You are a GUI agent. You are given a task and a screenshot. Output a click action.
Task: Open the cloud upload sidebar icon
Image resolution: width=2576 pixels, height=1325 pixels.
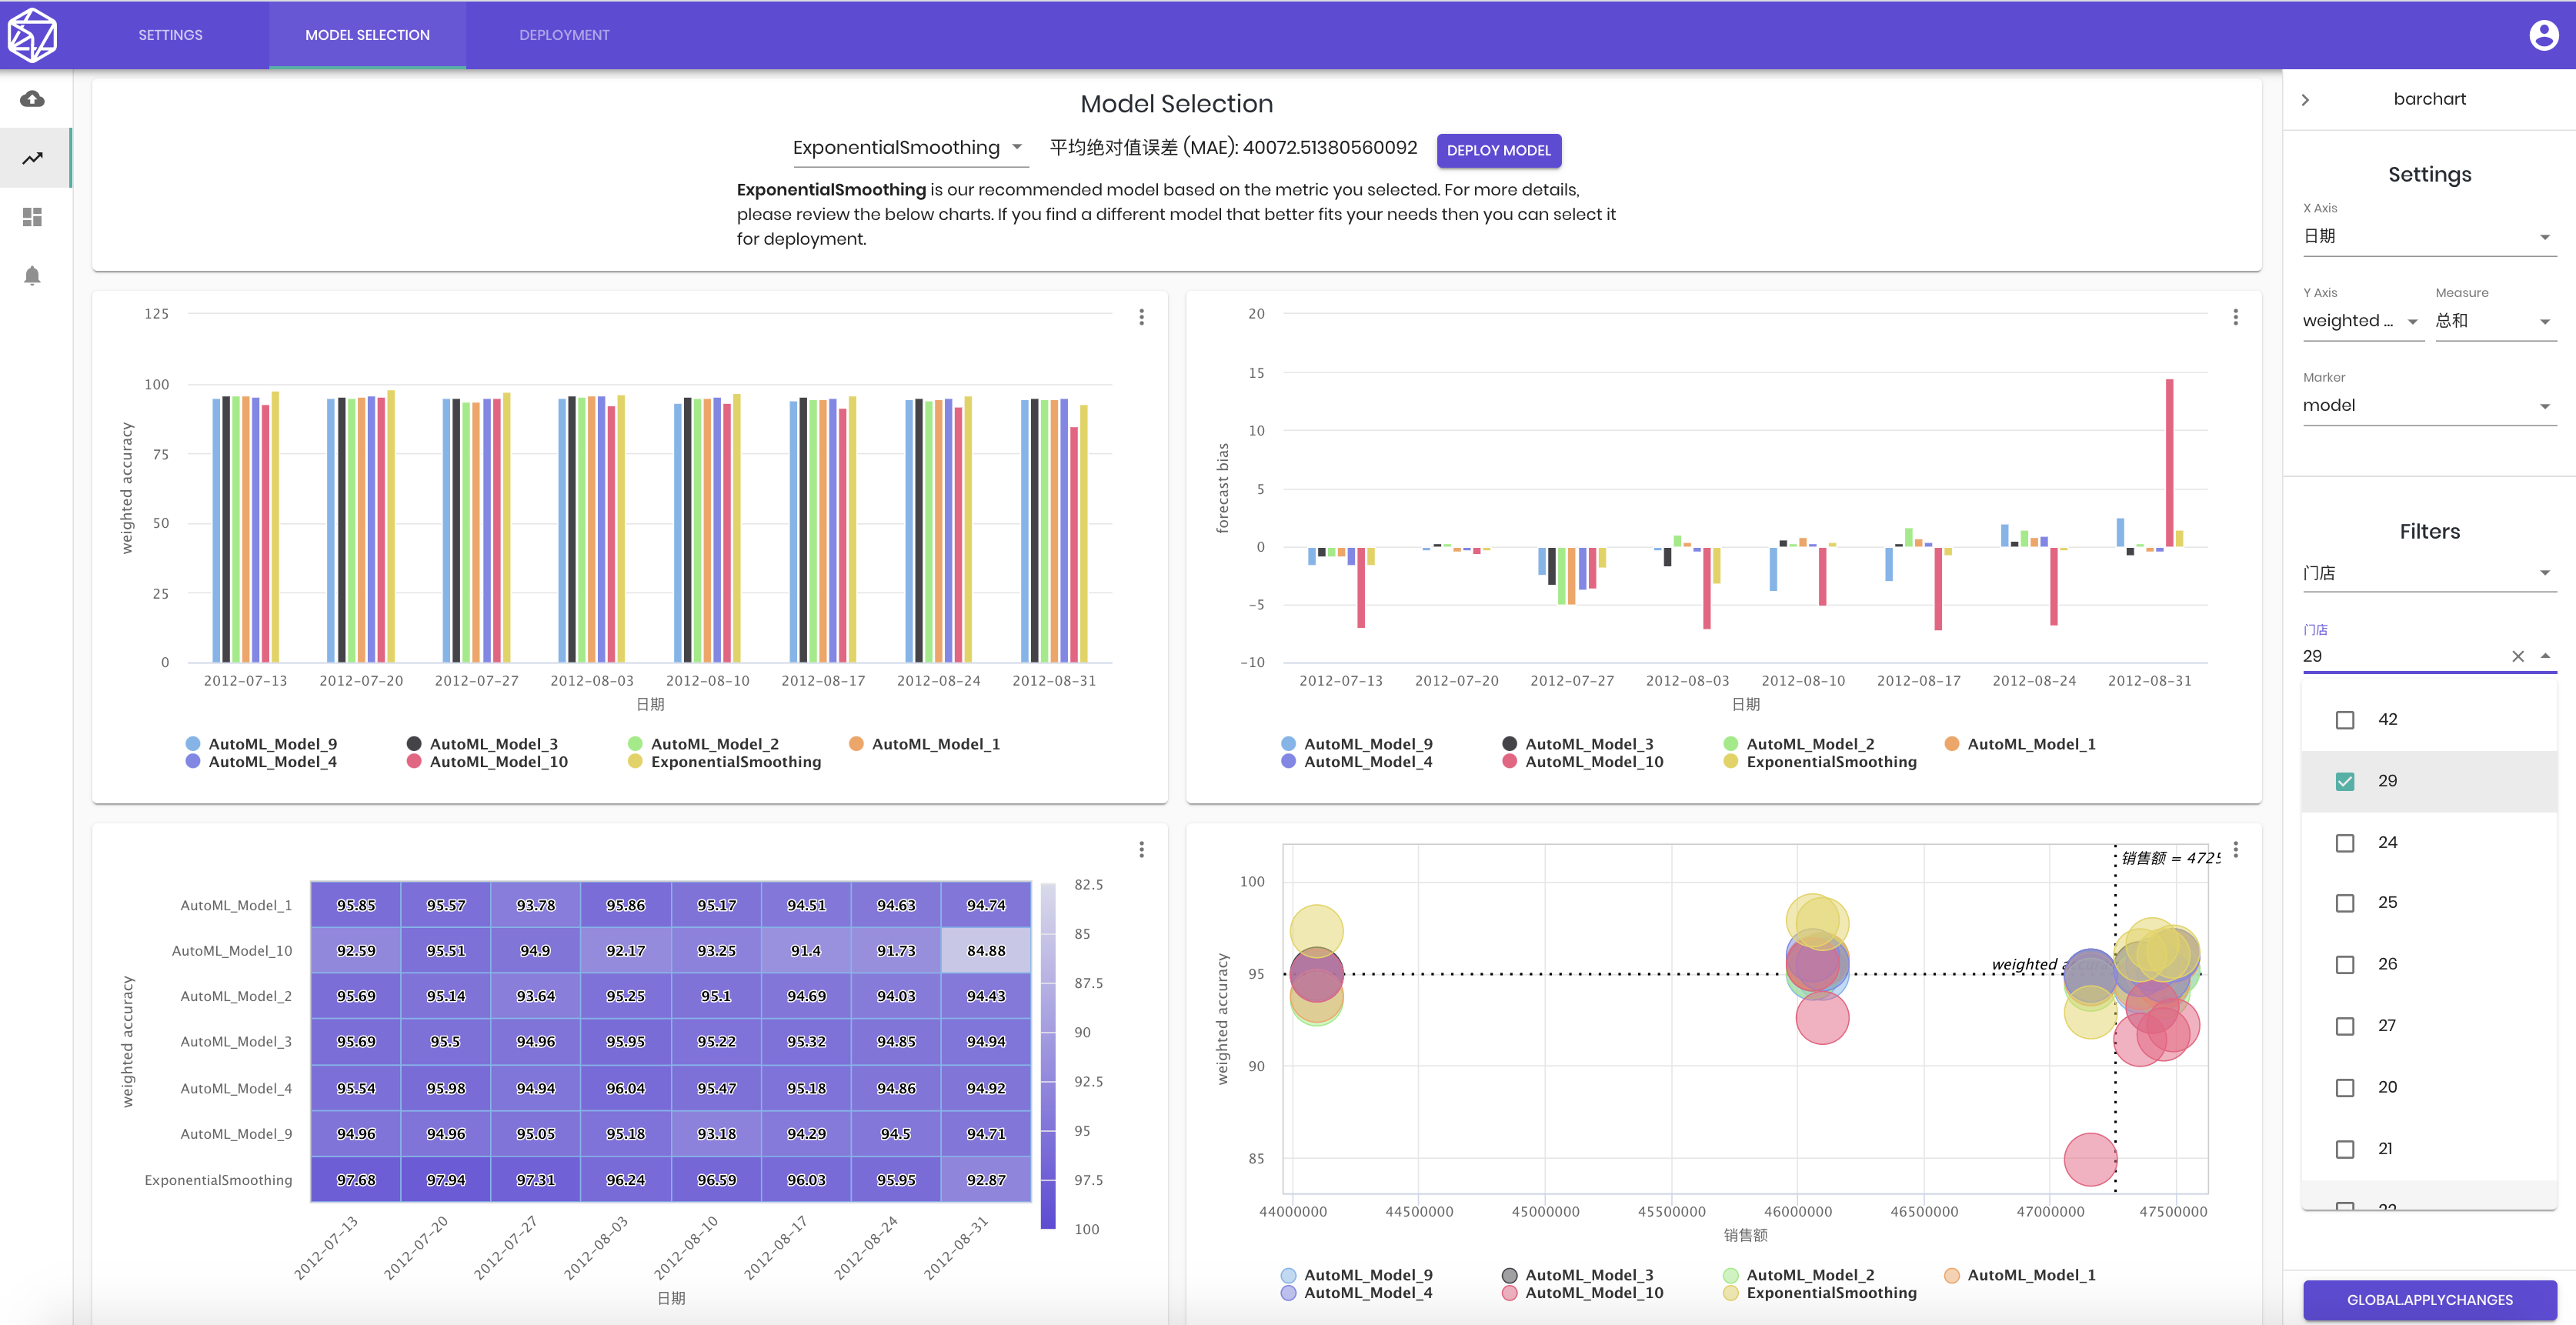point(33,98)
